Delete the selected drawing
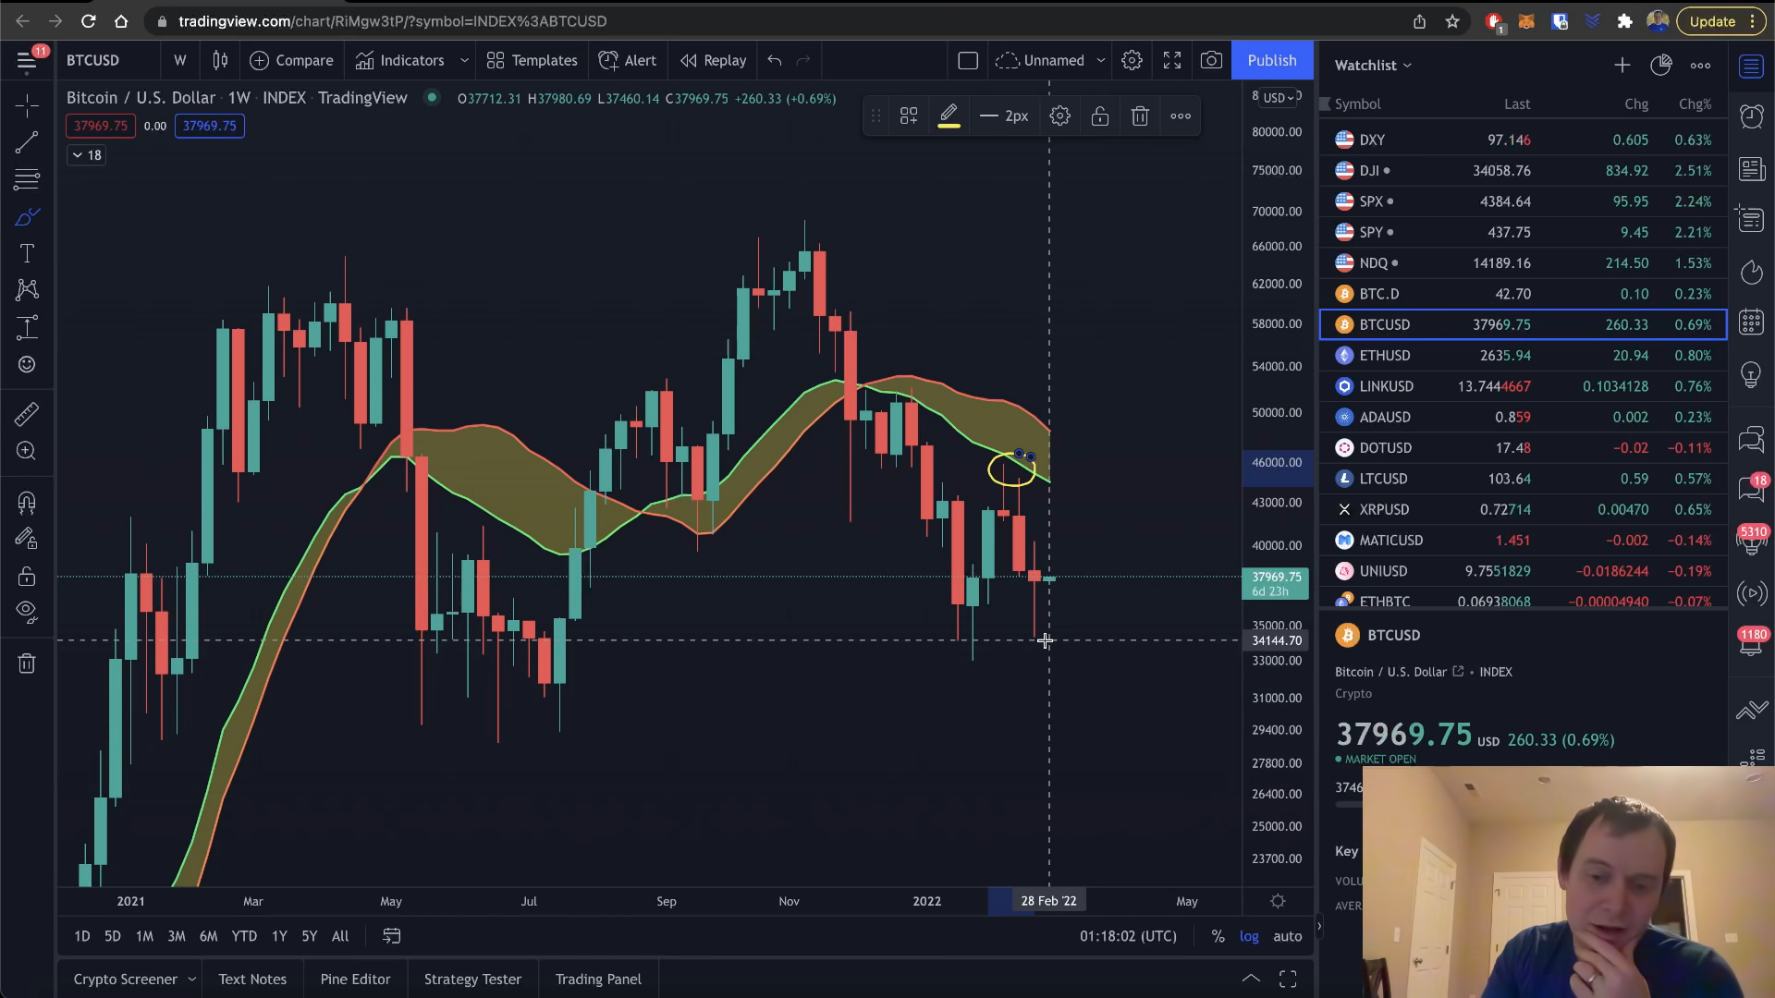1775x998 pixels. click(x=1140, y=116)
